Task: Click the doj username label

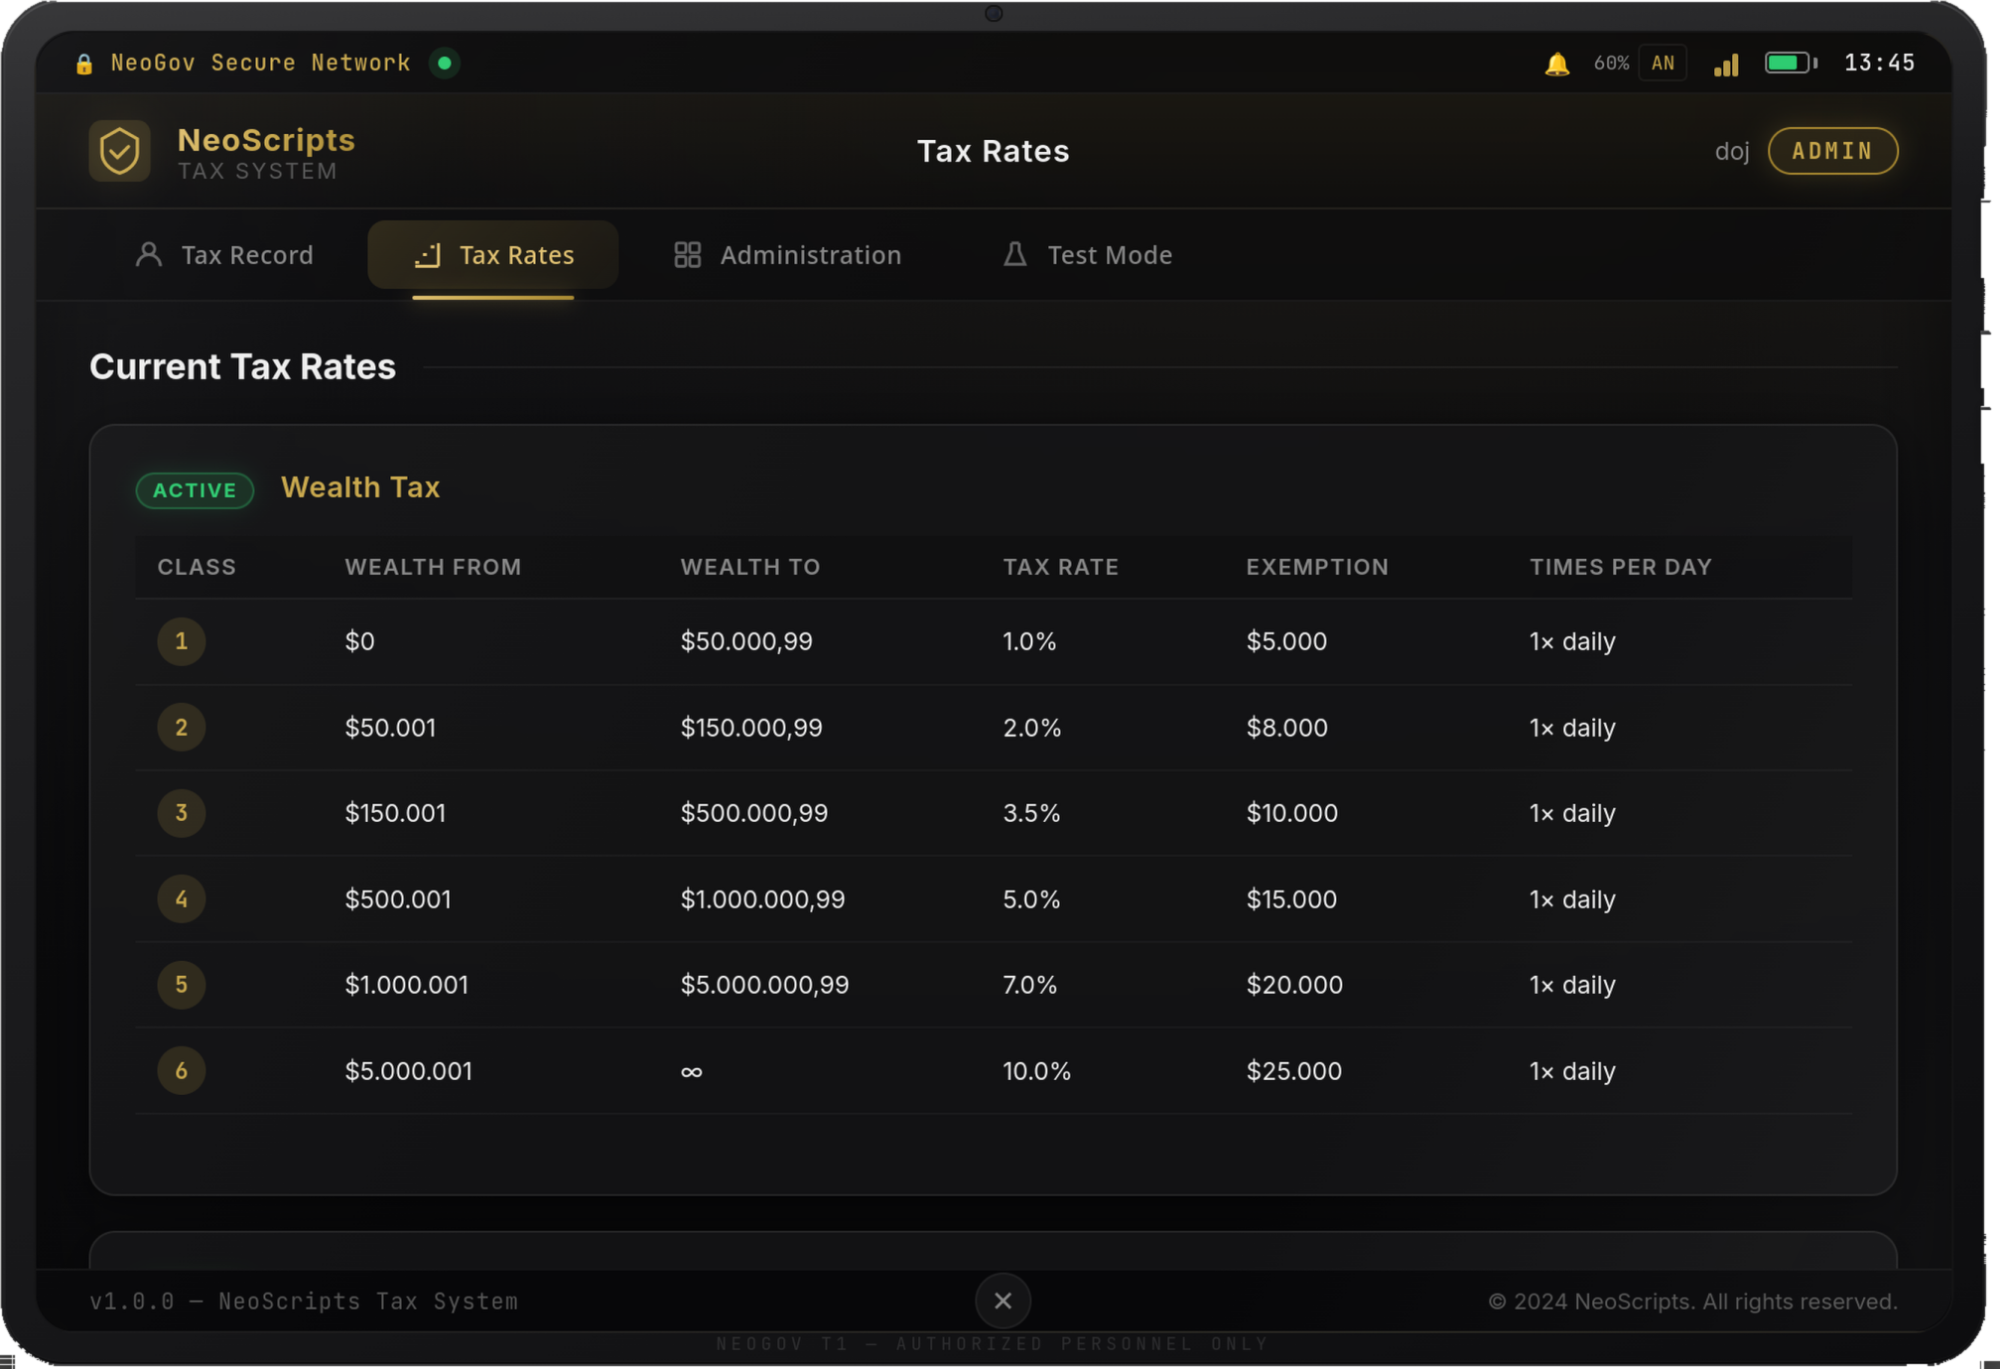Action: pyautogui.click(x=1732, y=151)
